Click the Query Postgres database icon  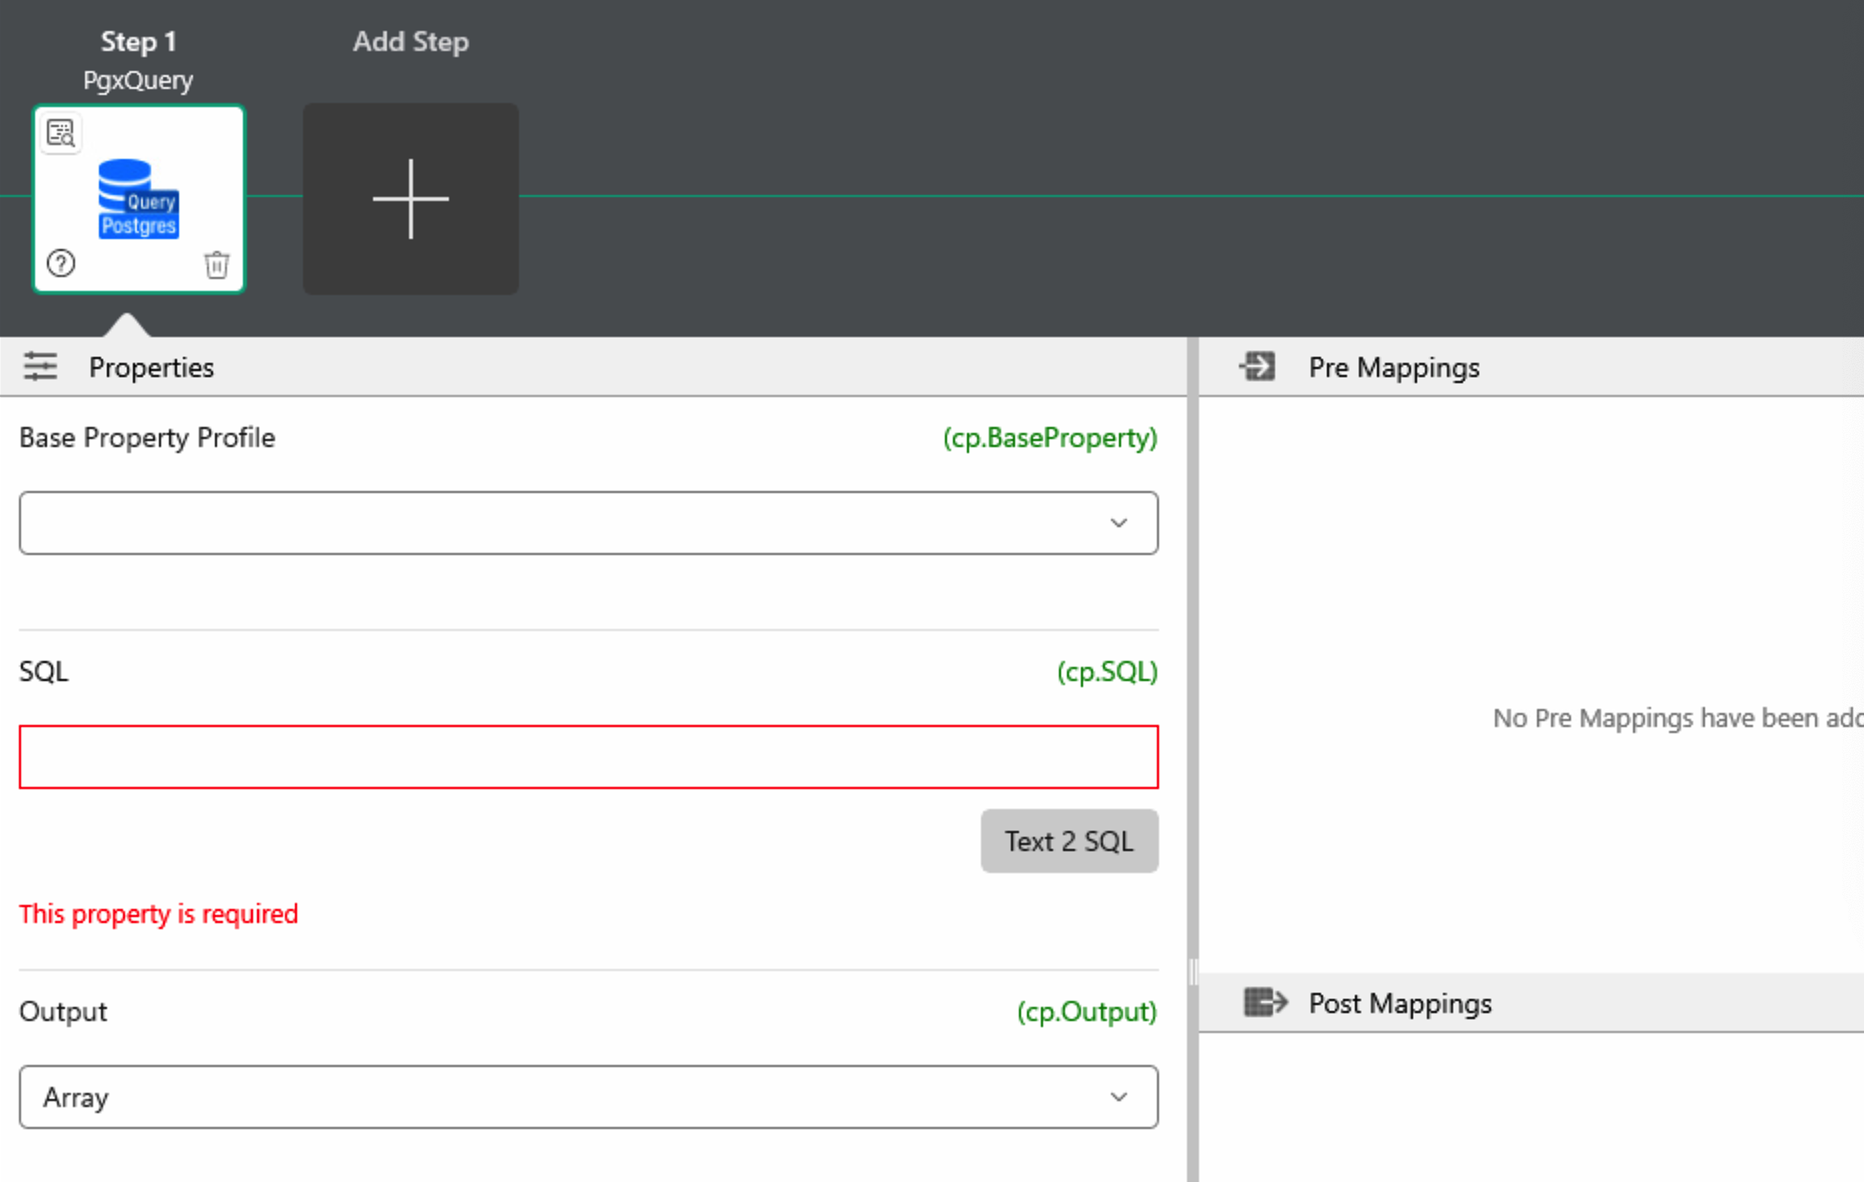138,199
